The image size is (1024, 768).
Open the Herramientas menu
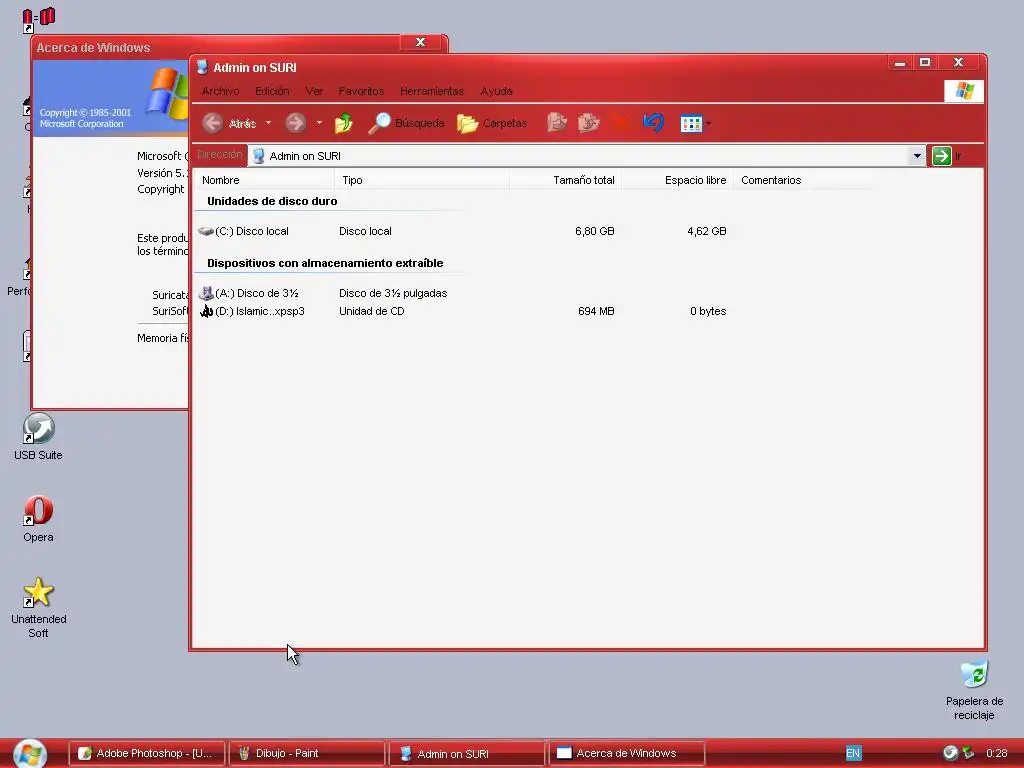click(x=432, y=91)
